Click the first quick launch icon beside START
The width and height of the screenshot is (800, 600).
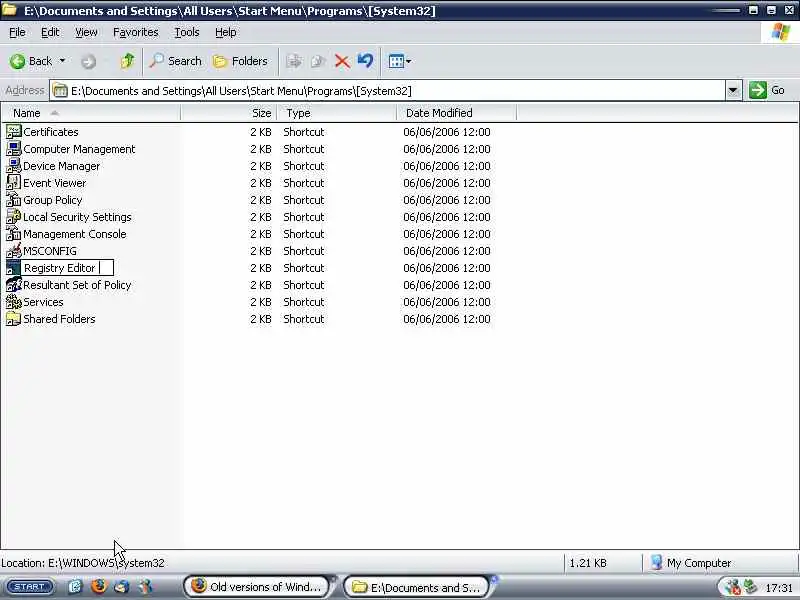[x=75, y=587]
